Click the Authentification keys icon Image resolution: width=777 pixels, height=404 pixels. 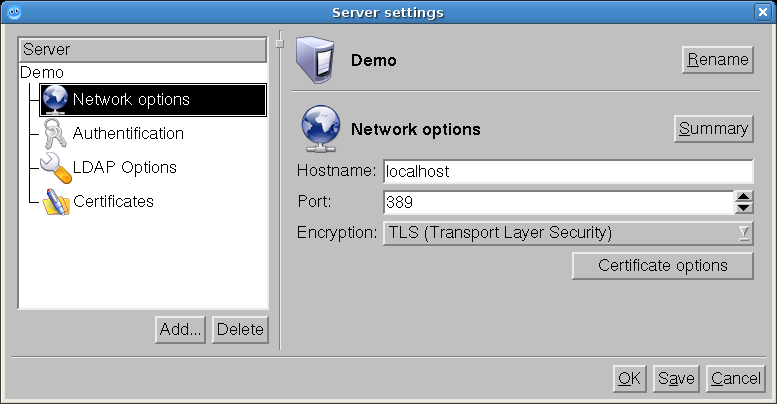tap(56, 134)
